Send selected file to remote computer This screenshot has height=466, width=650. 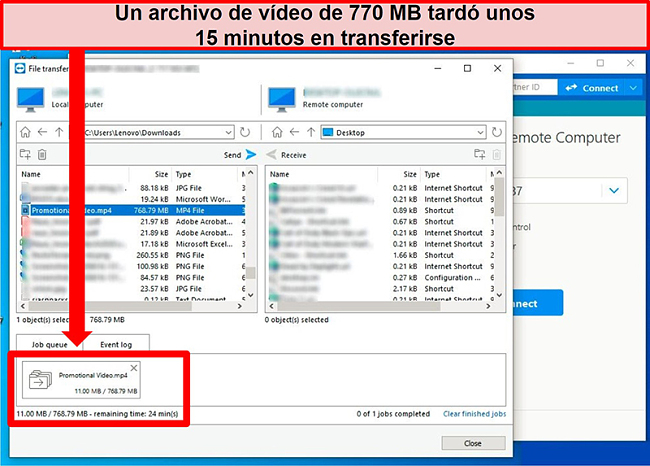pos(240,155)
